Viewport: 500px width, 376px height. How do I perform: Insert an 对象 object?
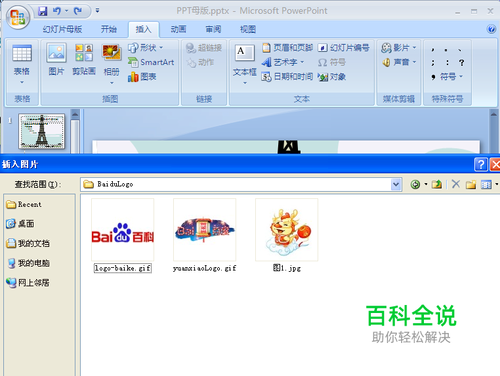(x=332, y=77)
